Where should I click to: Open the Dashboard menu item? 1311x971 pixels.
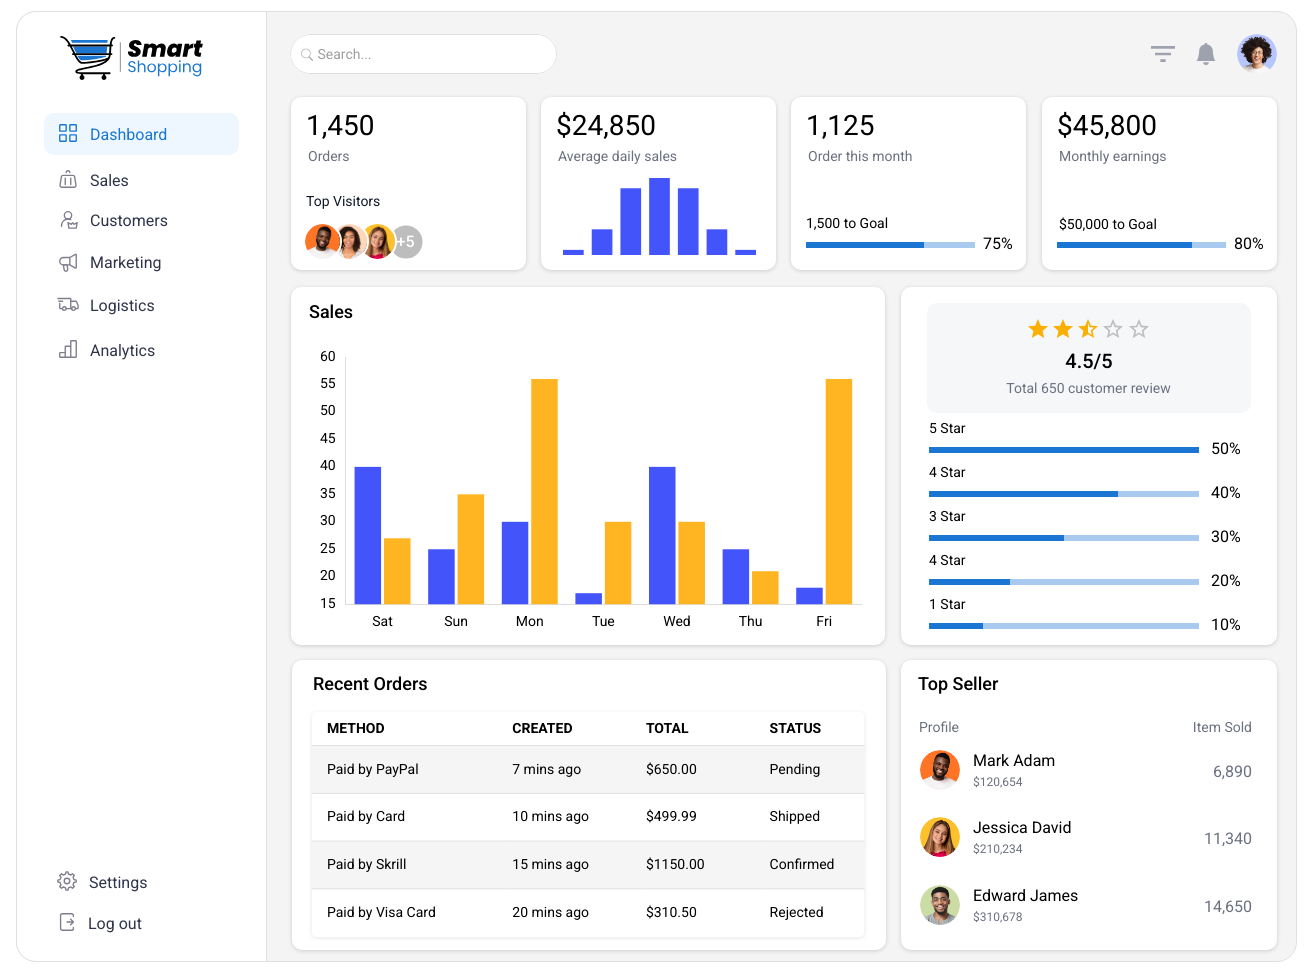point(141,134)
